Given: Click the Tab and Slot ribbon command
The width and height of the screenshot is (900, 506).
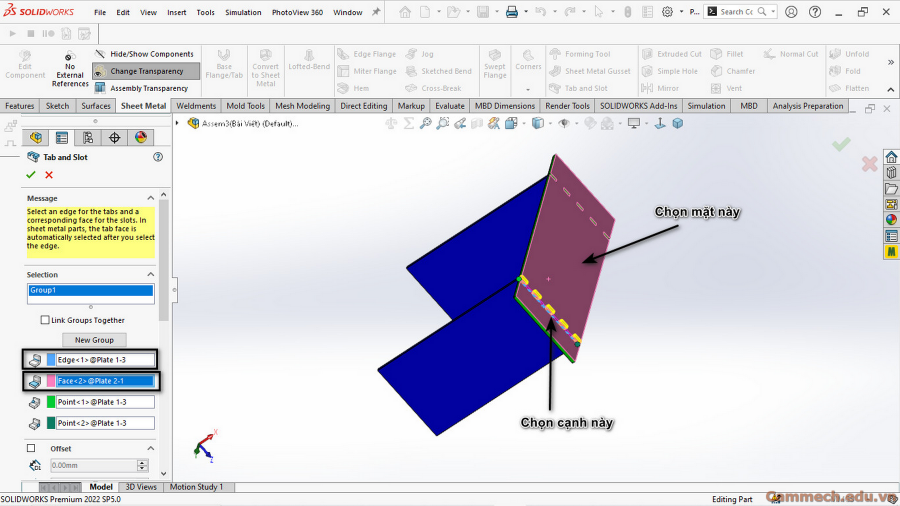Looking at the screenshot, I should (x=579, y=88).
